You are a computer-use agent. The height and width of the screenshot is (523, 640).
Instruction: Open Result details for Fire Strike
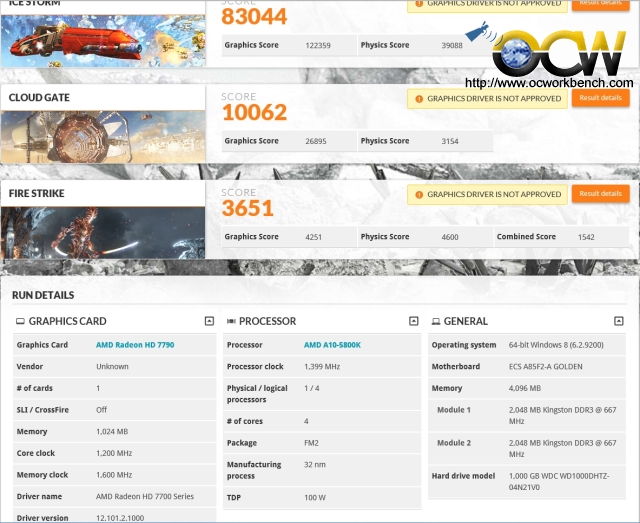tap(600, 194)
